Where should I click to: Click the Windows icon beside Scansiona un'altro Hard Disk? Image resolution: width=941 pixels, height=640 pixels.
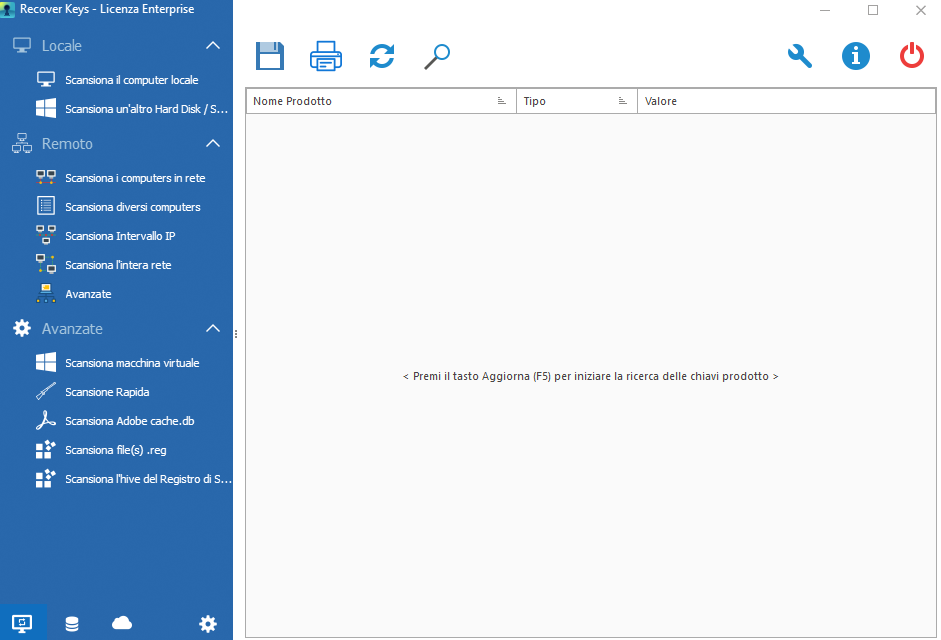46,108
